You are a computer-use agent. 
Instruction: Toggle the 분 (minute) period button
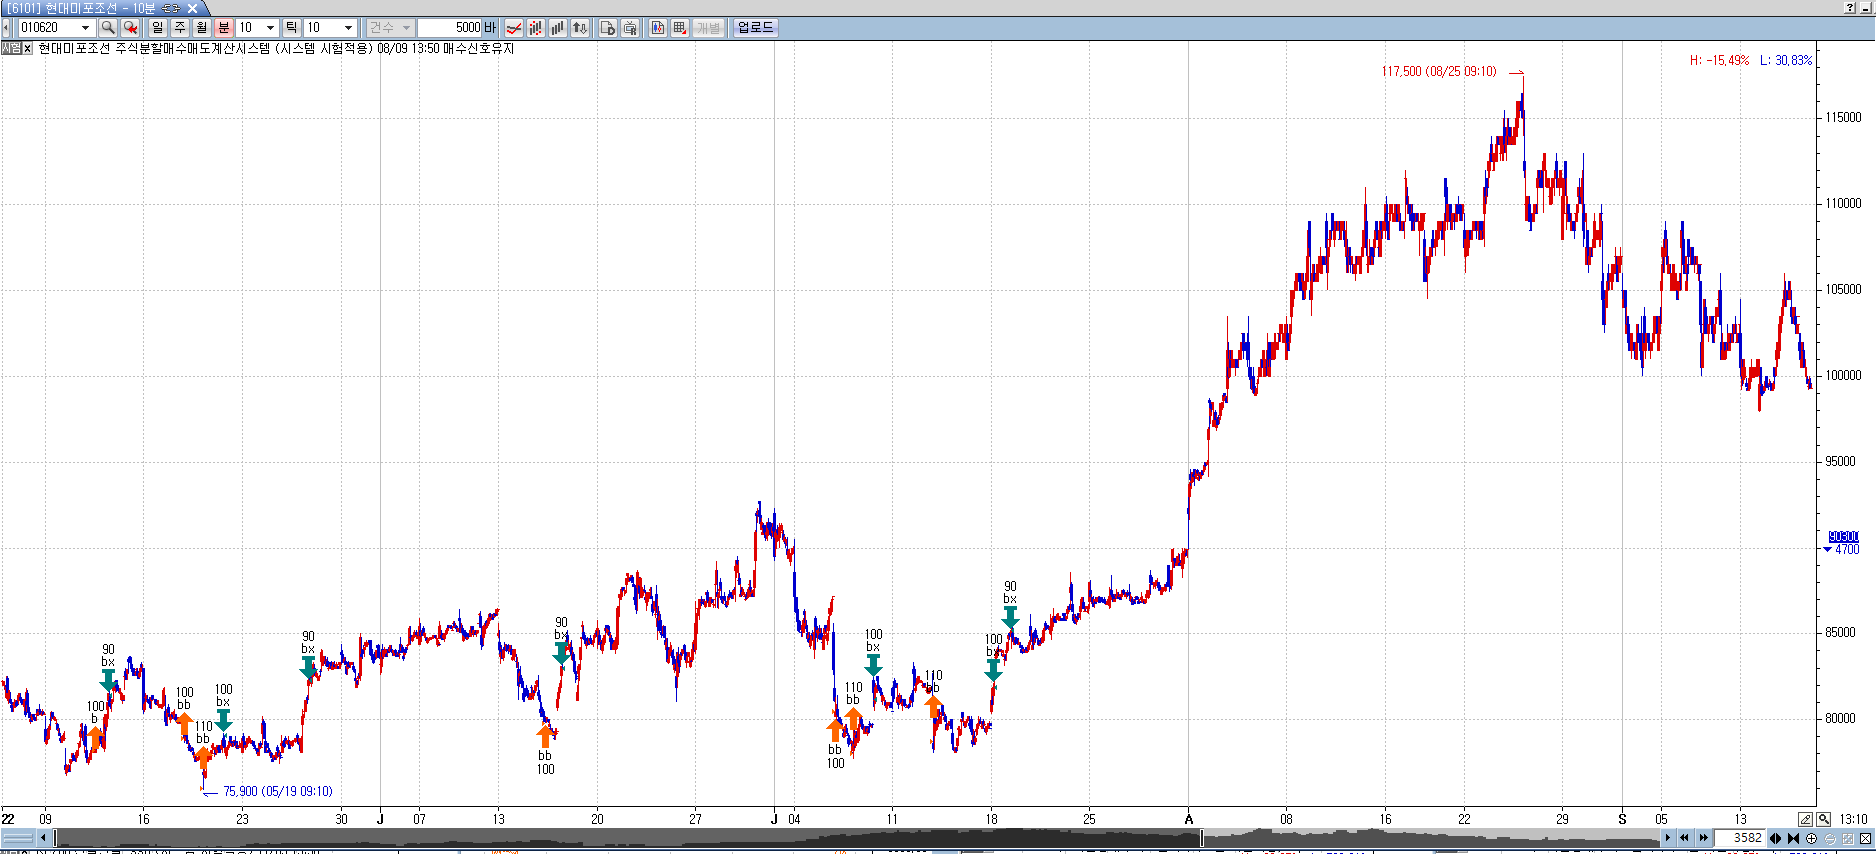224,28
